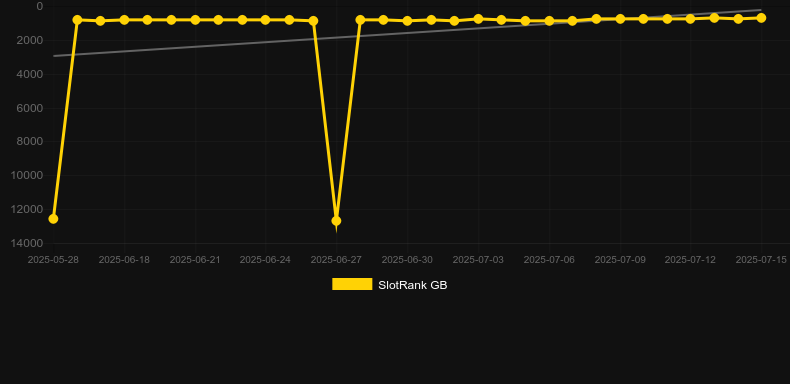This screenshot has height=384, width=790.
Task: Select the data point just before the 2025-06-27 dip
Action: 313,21
